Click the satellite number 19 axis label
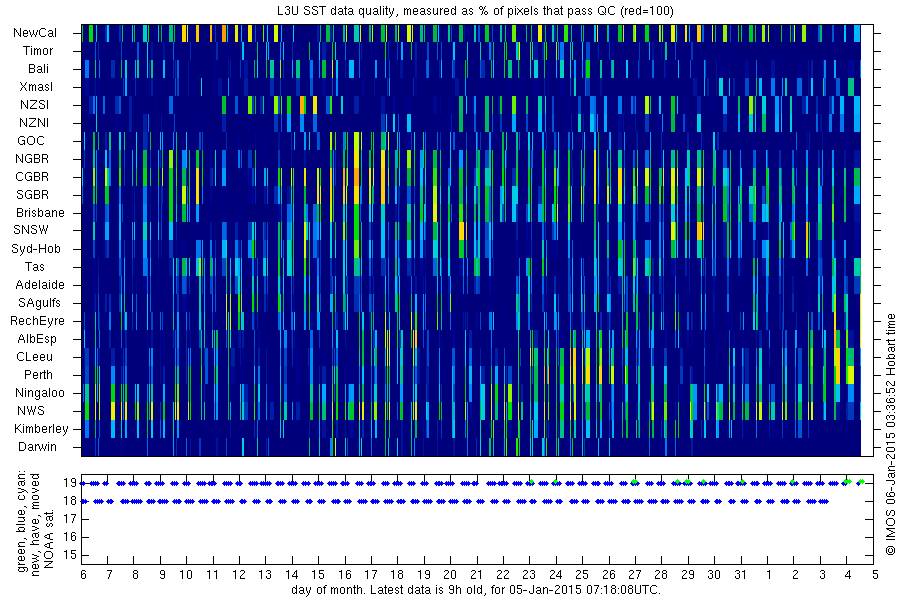 (70, 483)
